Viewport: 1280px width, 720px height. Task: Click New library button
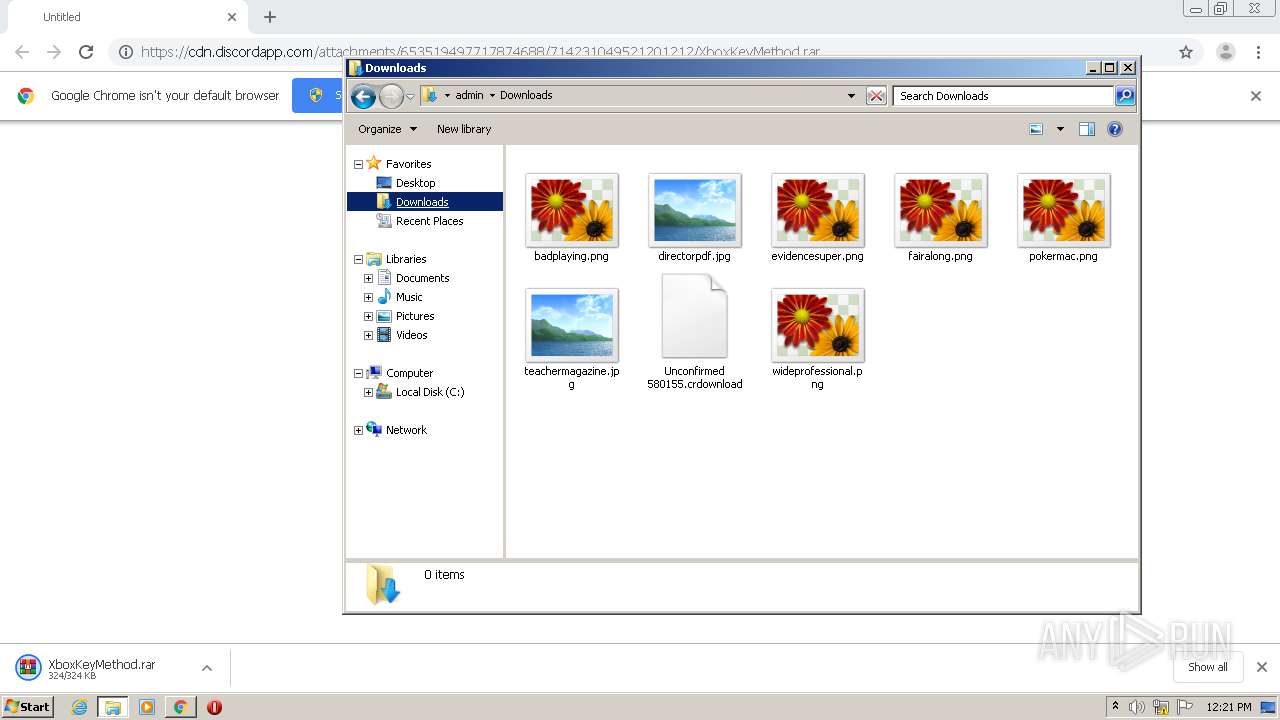tap(464, 129)
